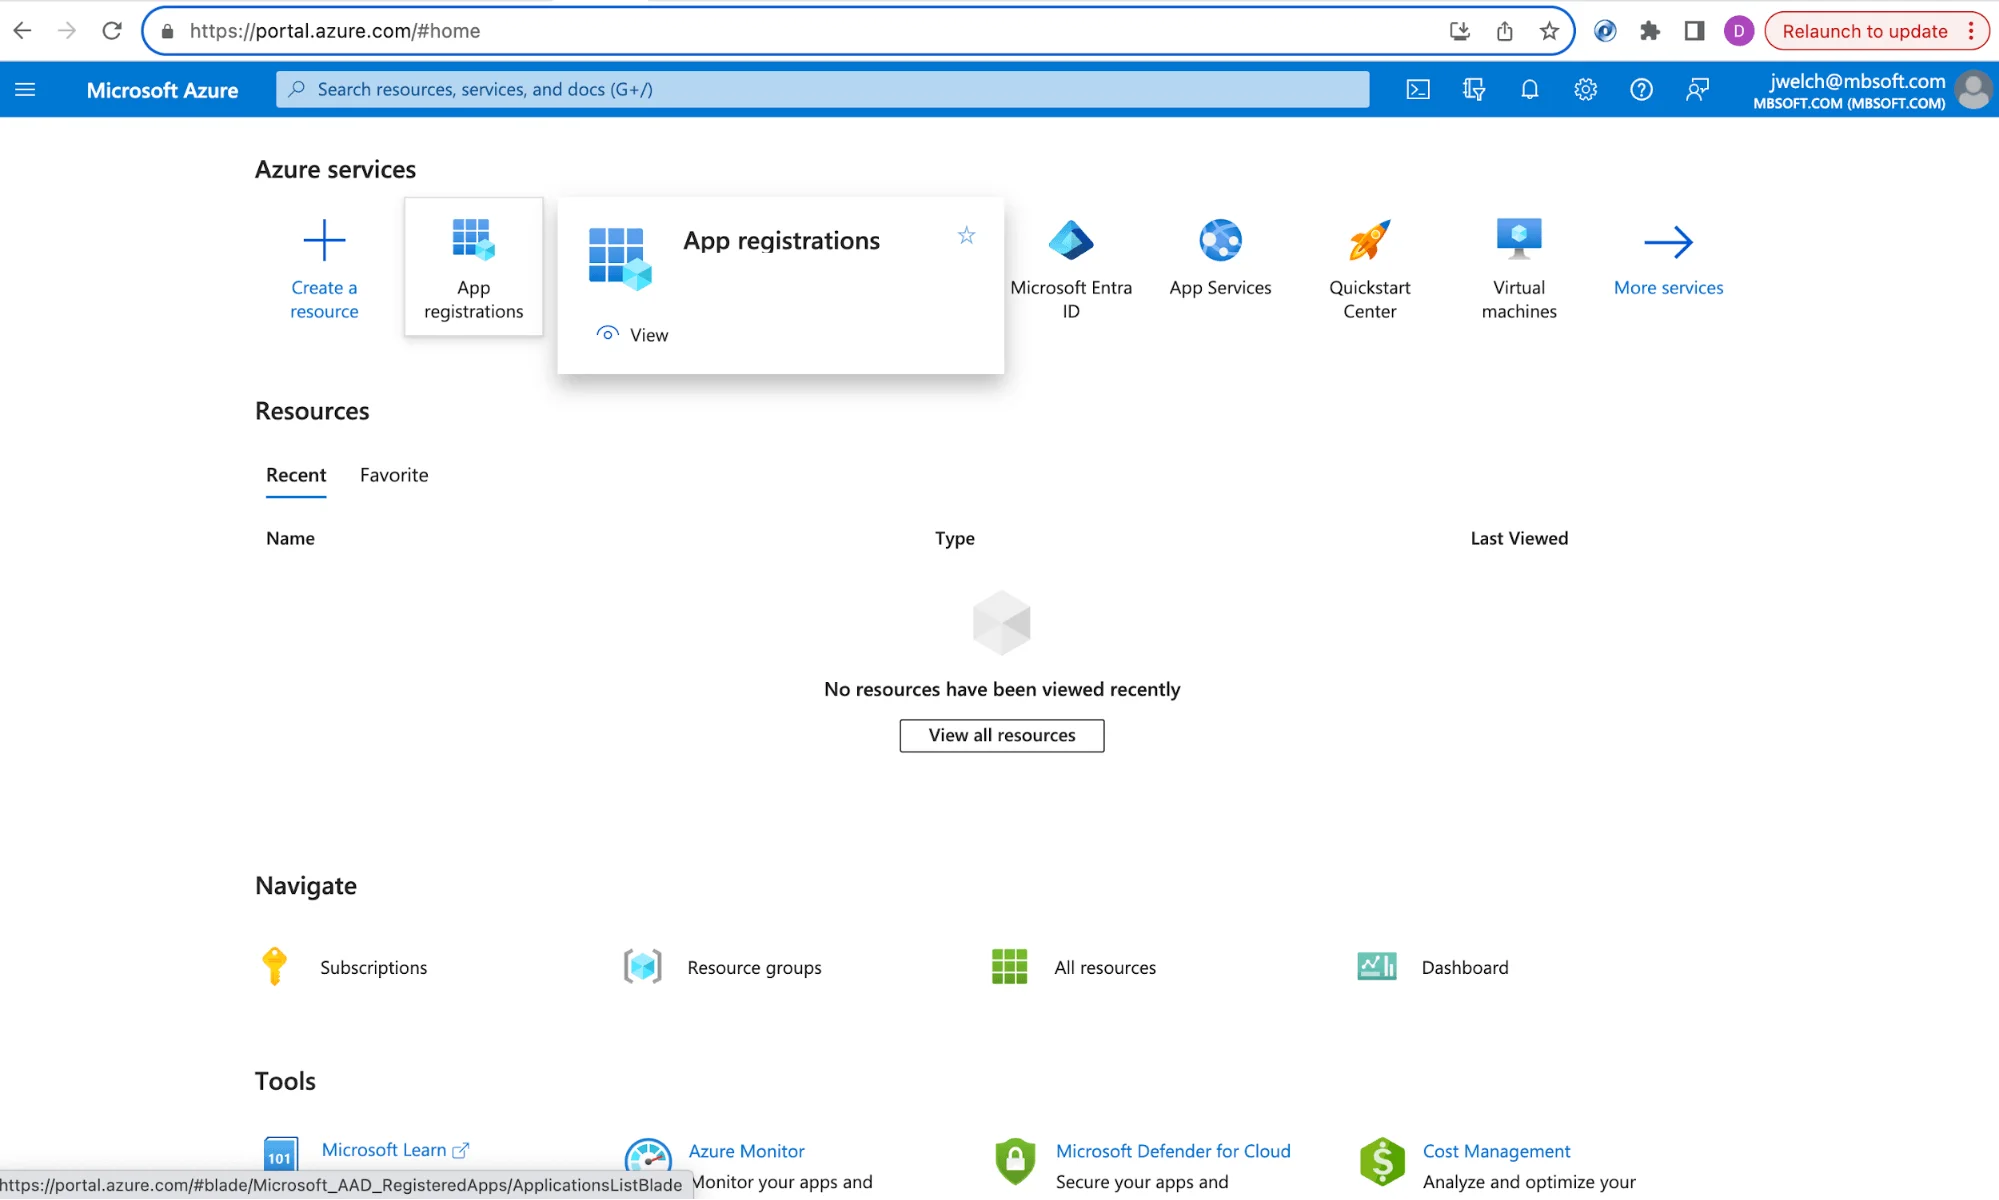Open the browser Share icon
This screenshot has height=1200, width=1999.
pos(1504,31)
